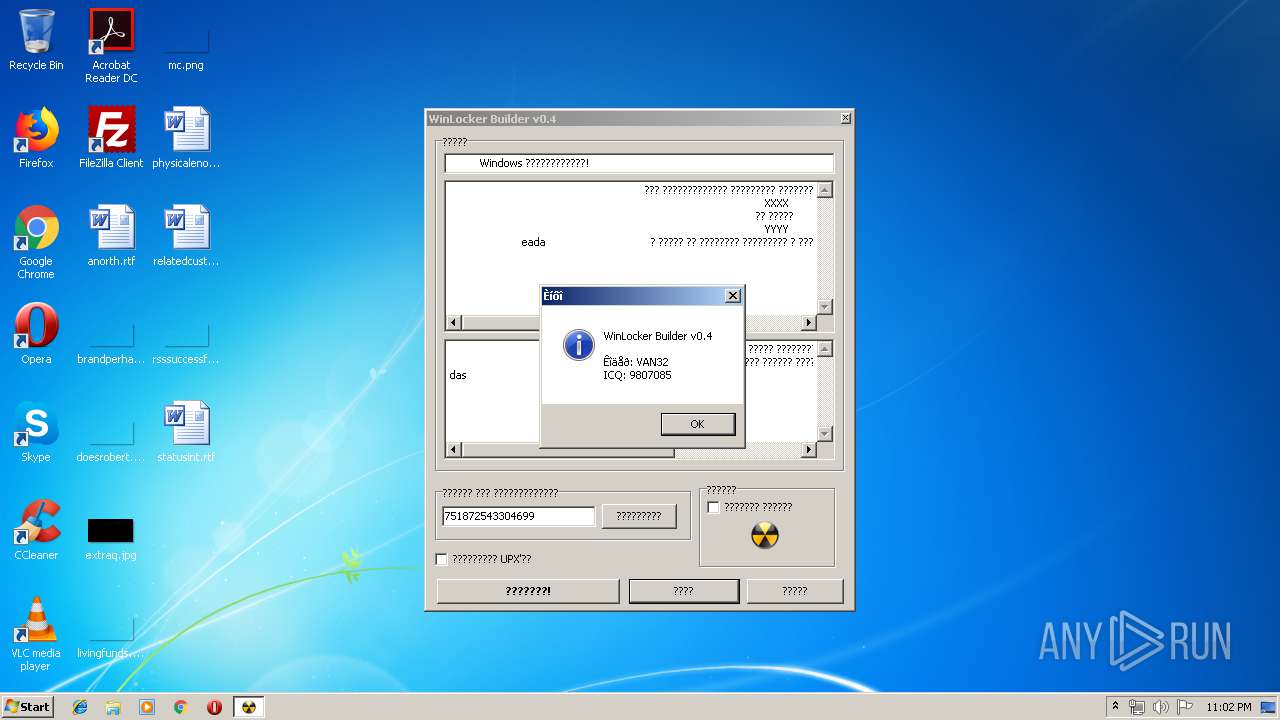Select physicaleno document icon
This screenshot has height=720, width=1280.
pos(186,138)
